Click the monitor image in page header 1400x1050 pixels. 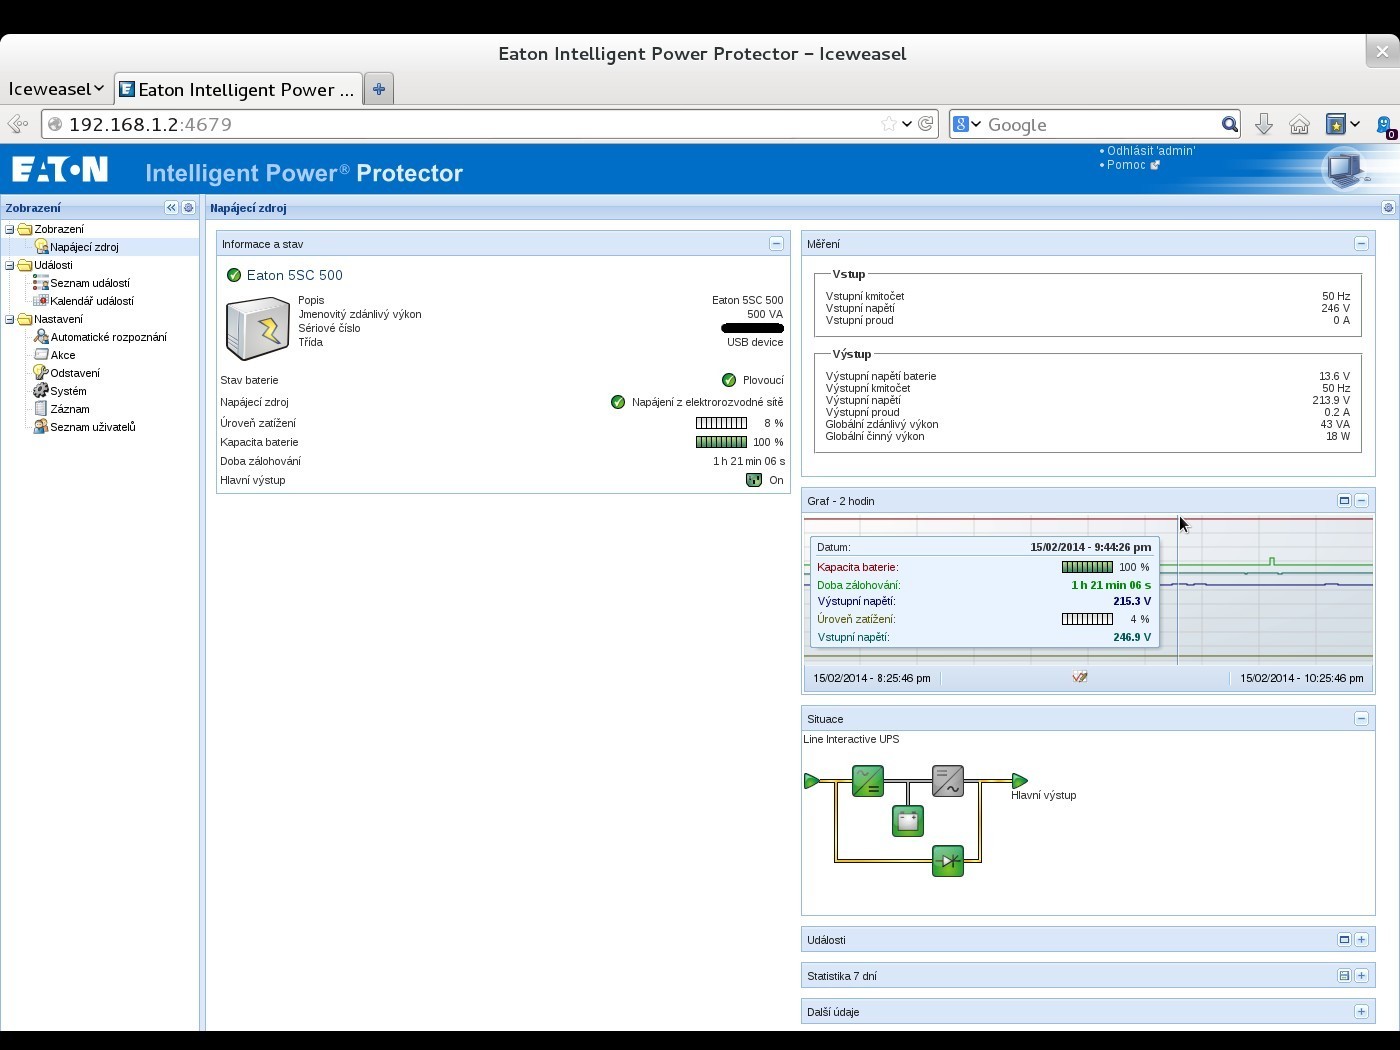click(x=1346, y=168)
